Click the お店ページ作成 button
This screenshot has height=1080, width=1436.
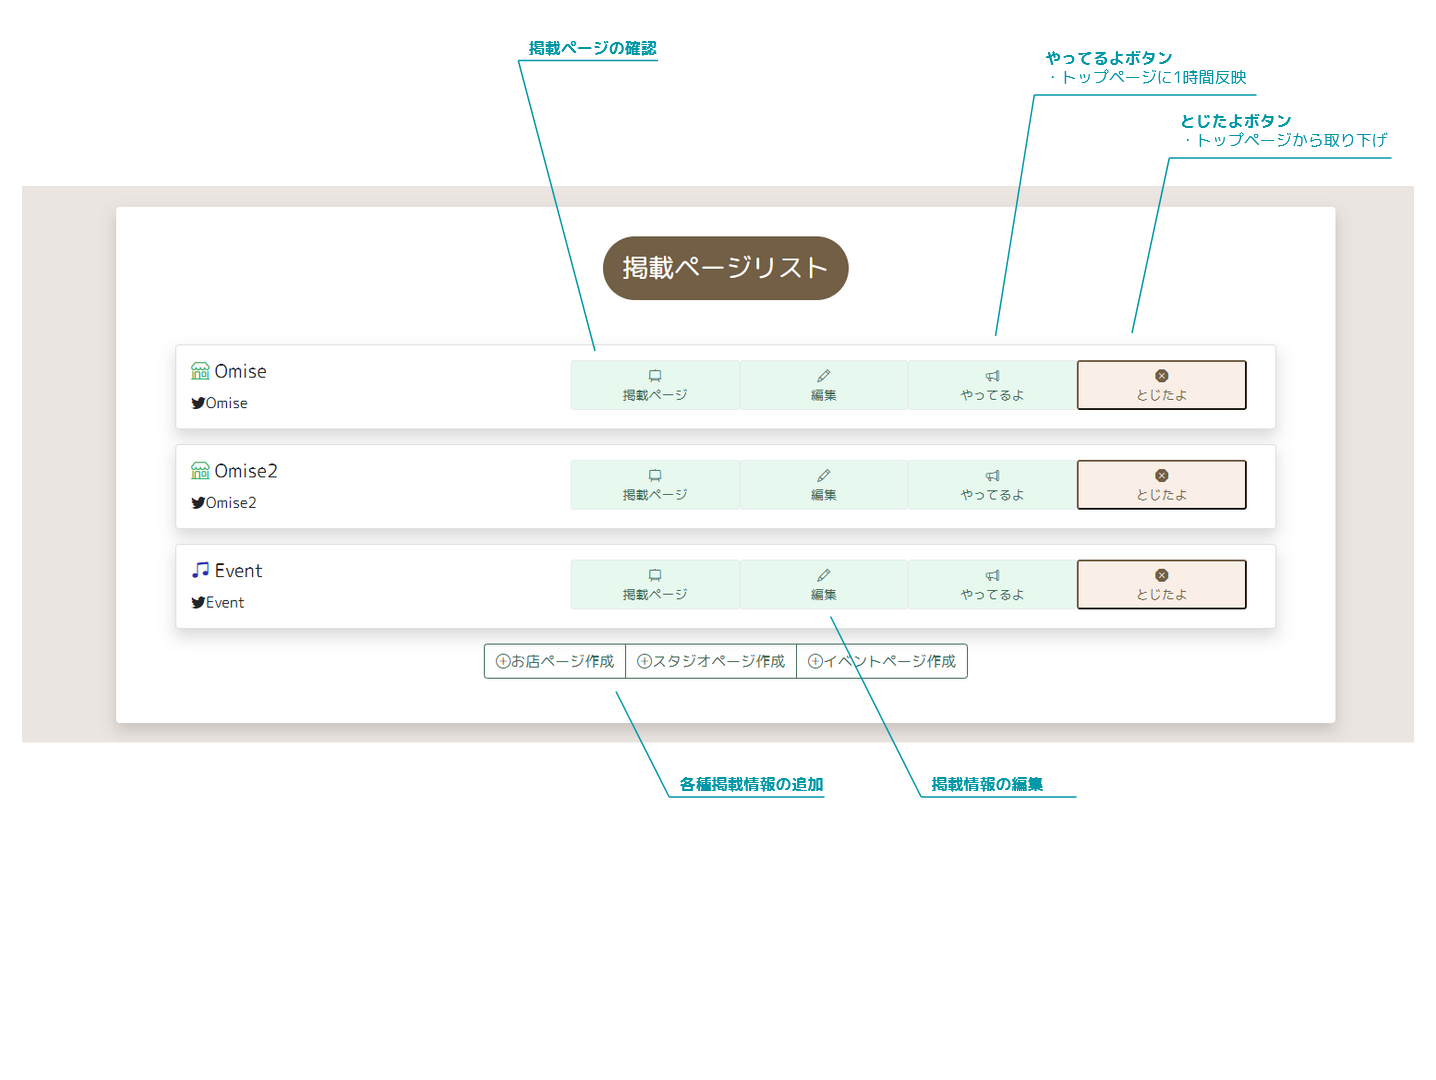555,661
